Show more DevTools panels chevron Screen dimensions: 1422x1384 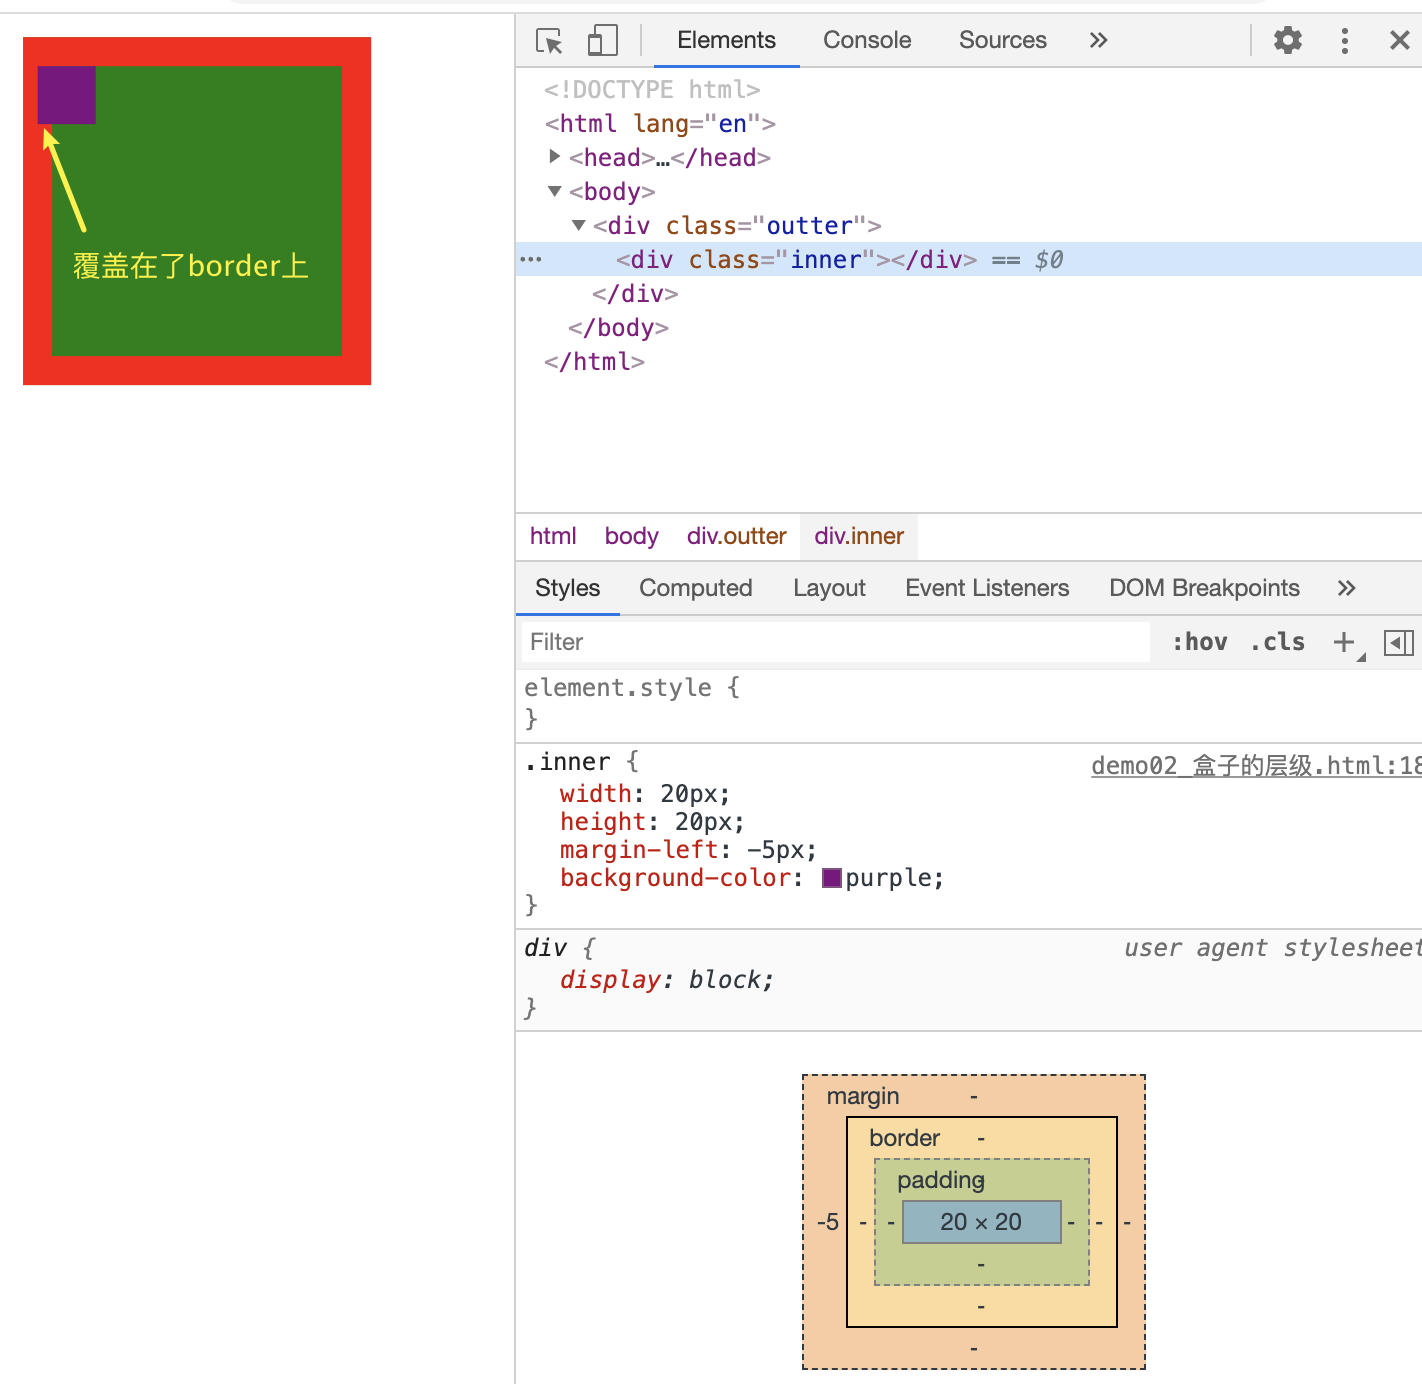coord(1099,40)
